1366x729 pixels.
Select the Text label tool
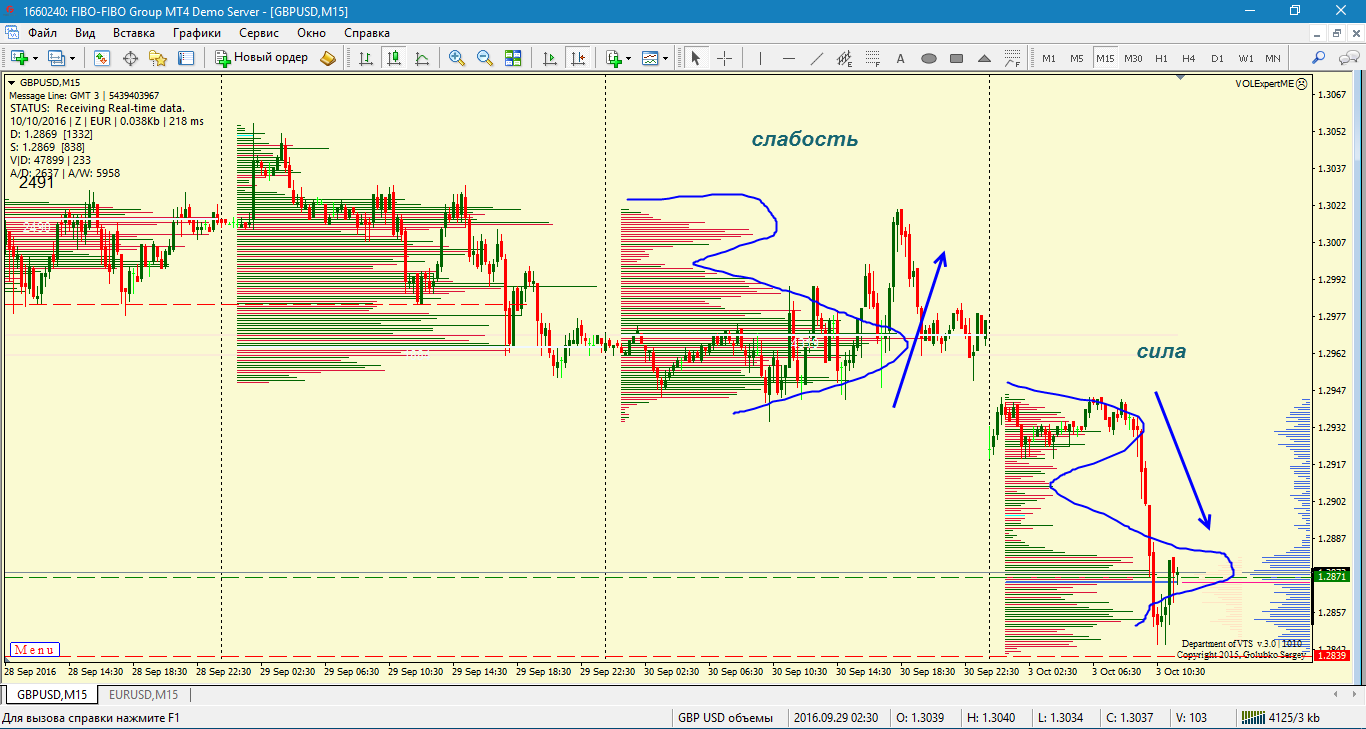pyautogui.click(x=900, y=58)
